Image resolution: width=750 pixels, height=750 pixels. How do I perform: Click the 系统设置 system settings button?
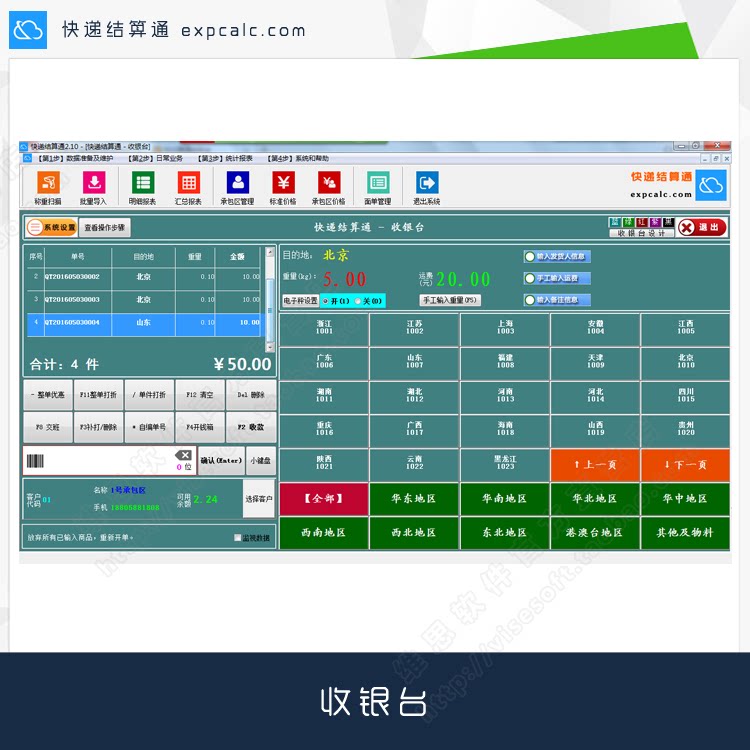[52, 227]
